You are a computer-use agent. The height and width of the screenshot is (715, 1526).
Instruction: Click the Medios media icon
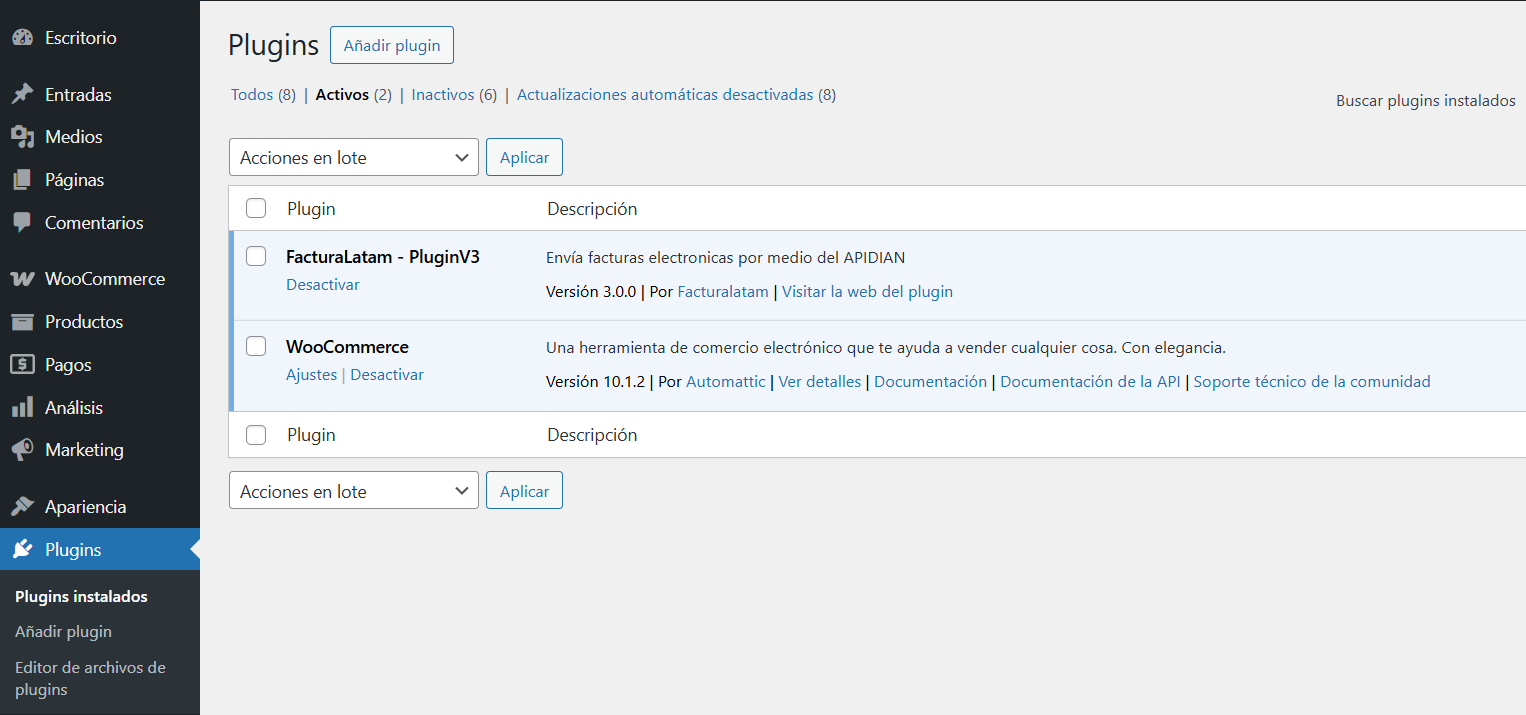22,137
